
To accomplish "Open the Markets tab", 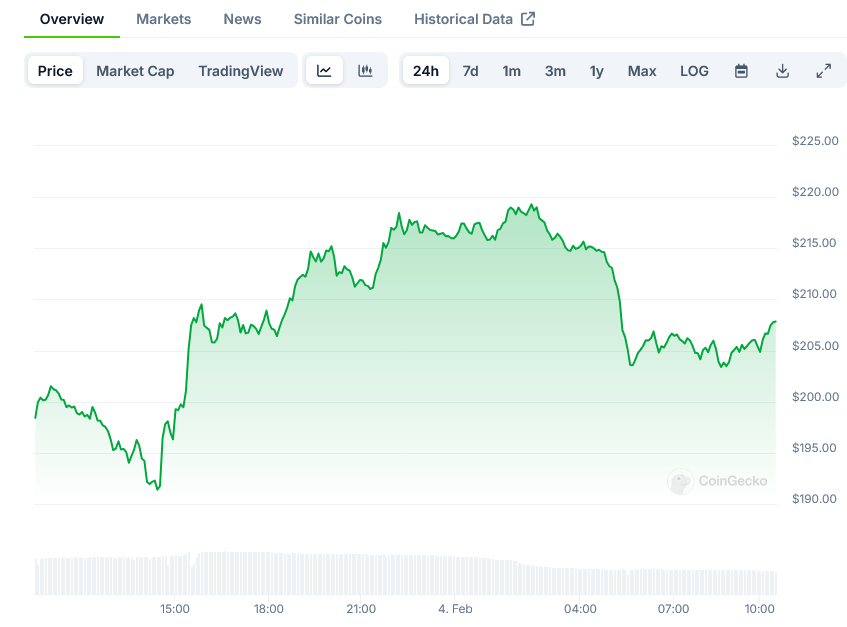I will 164,19.
